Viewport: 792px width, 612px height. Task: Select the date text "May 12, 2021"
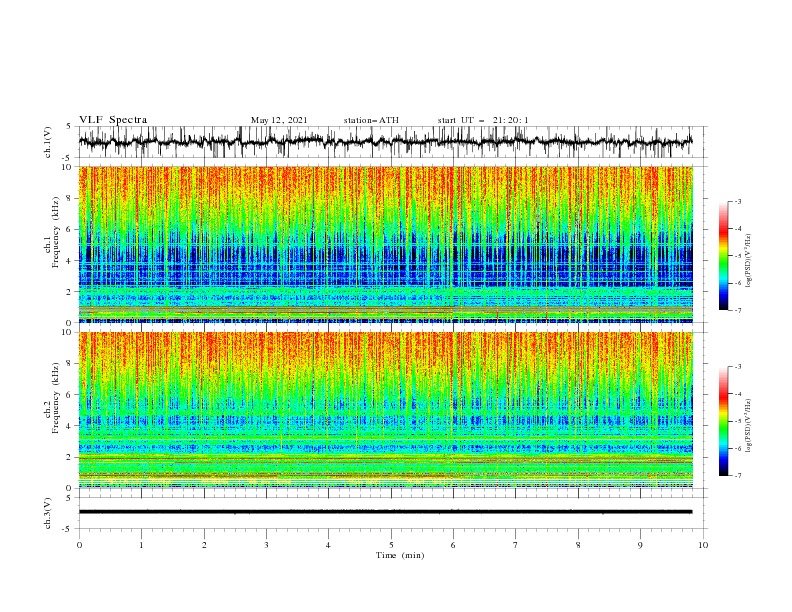[x=279, y=120]
